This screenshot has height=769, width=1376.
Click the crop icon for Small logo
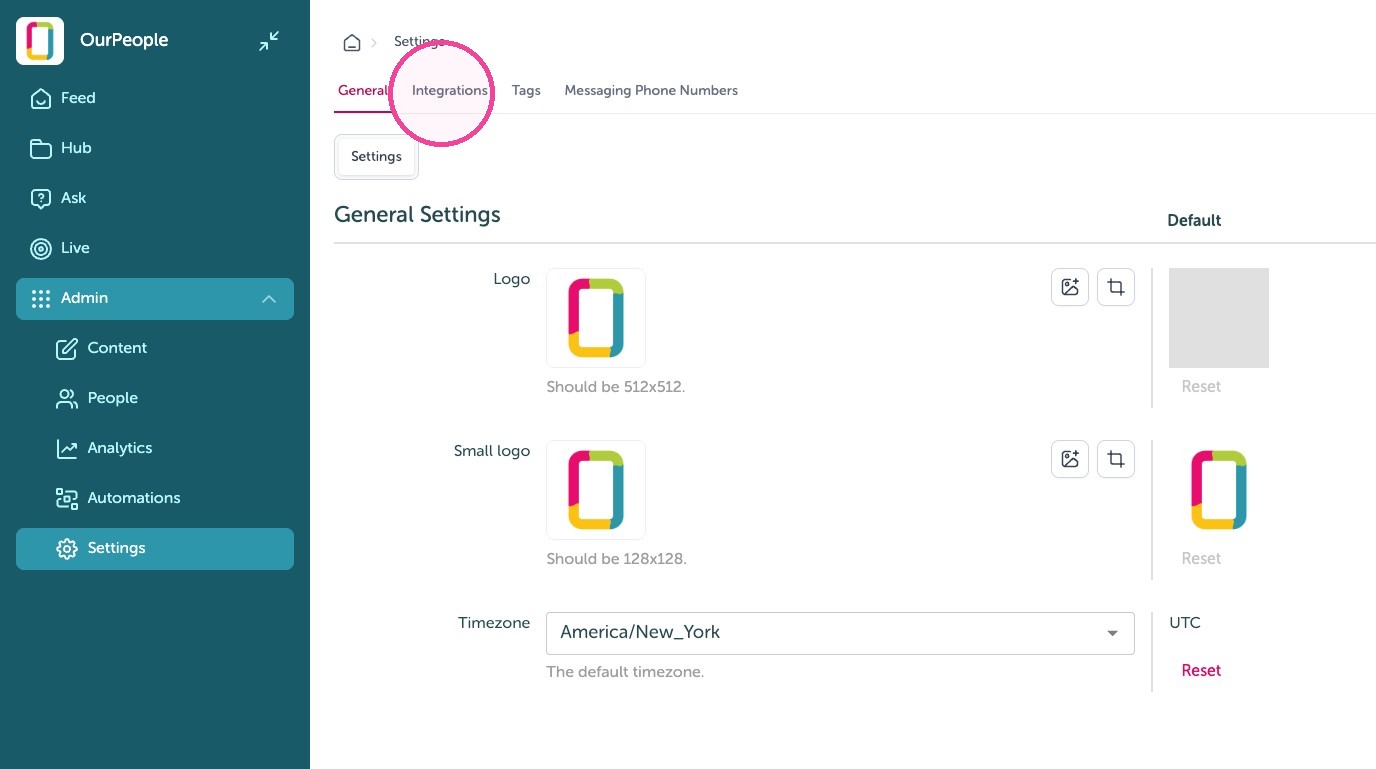(x=1116, y=459)
